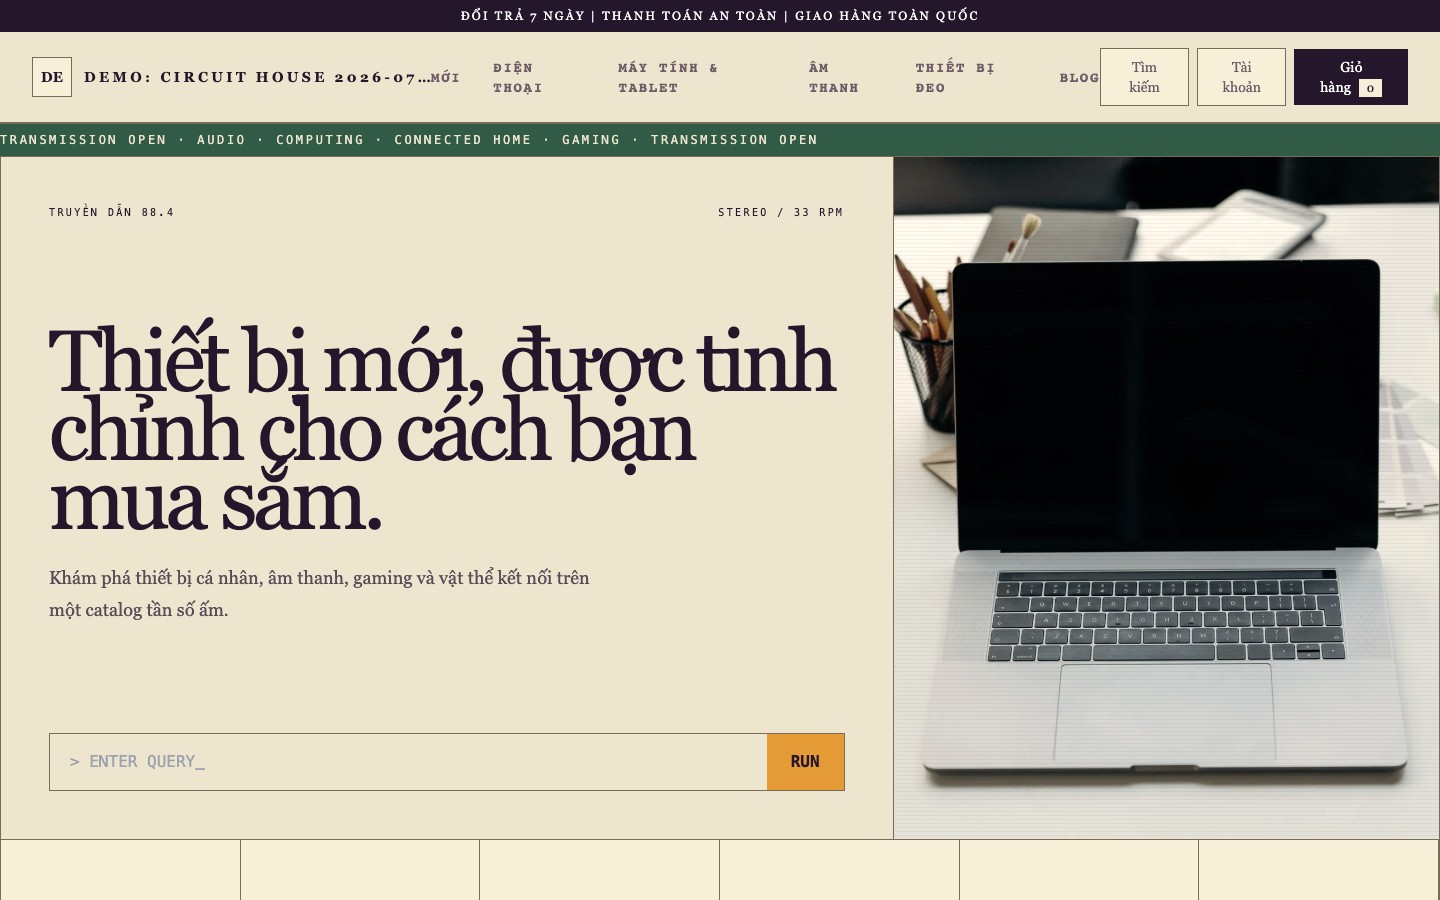The width and height of the screenshot is (1440, 900).
Task: Click the cart item count badge
Action: (x=1370, y=88)
